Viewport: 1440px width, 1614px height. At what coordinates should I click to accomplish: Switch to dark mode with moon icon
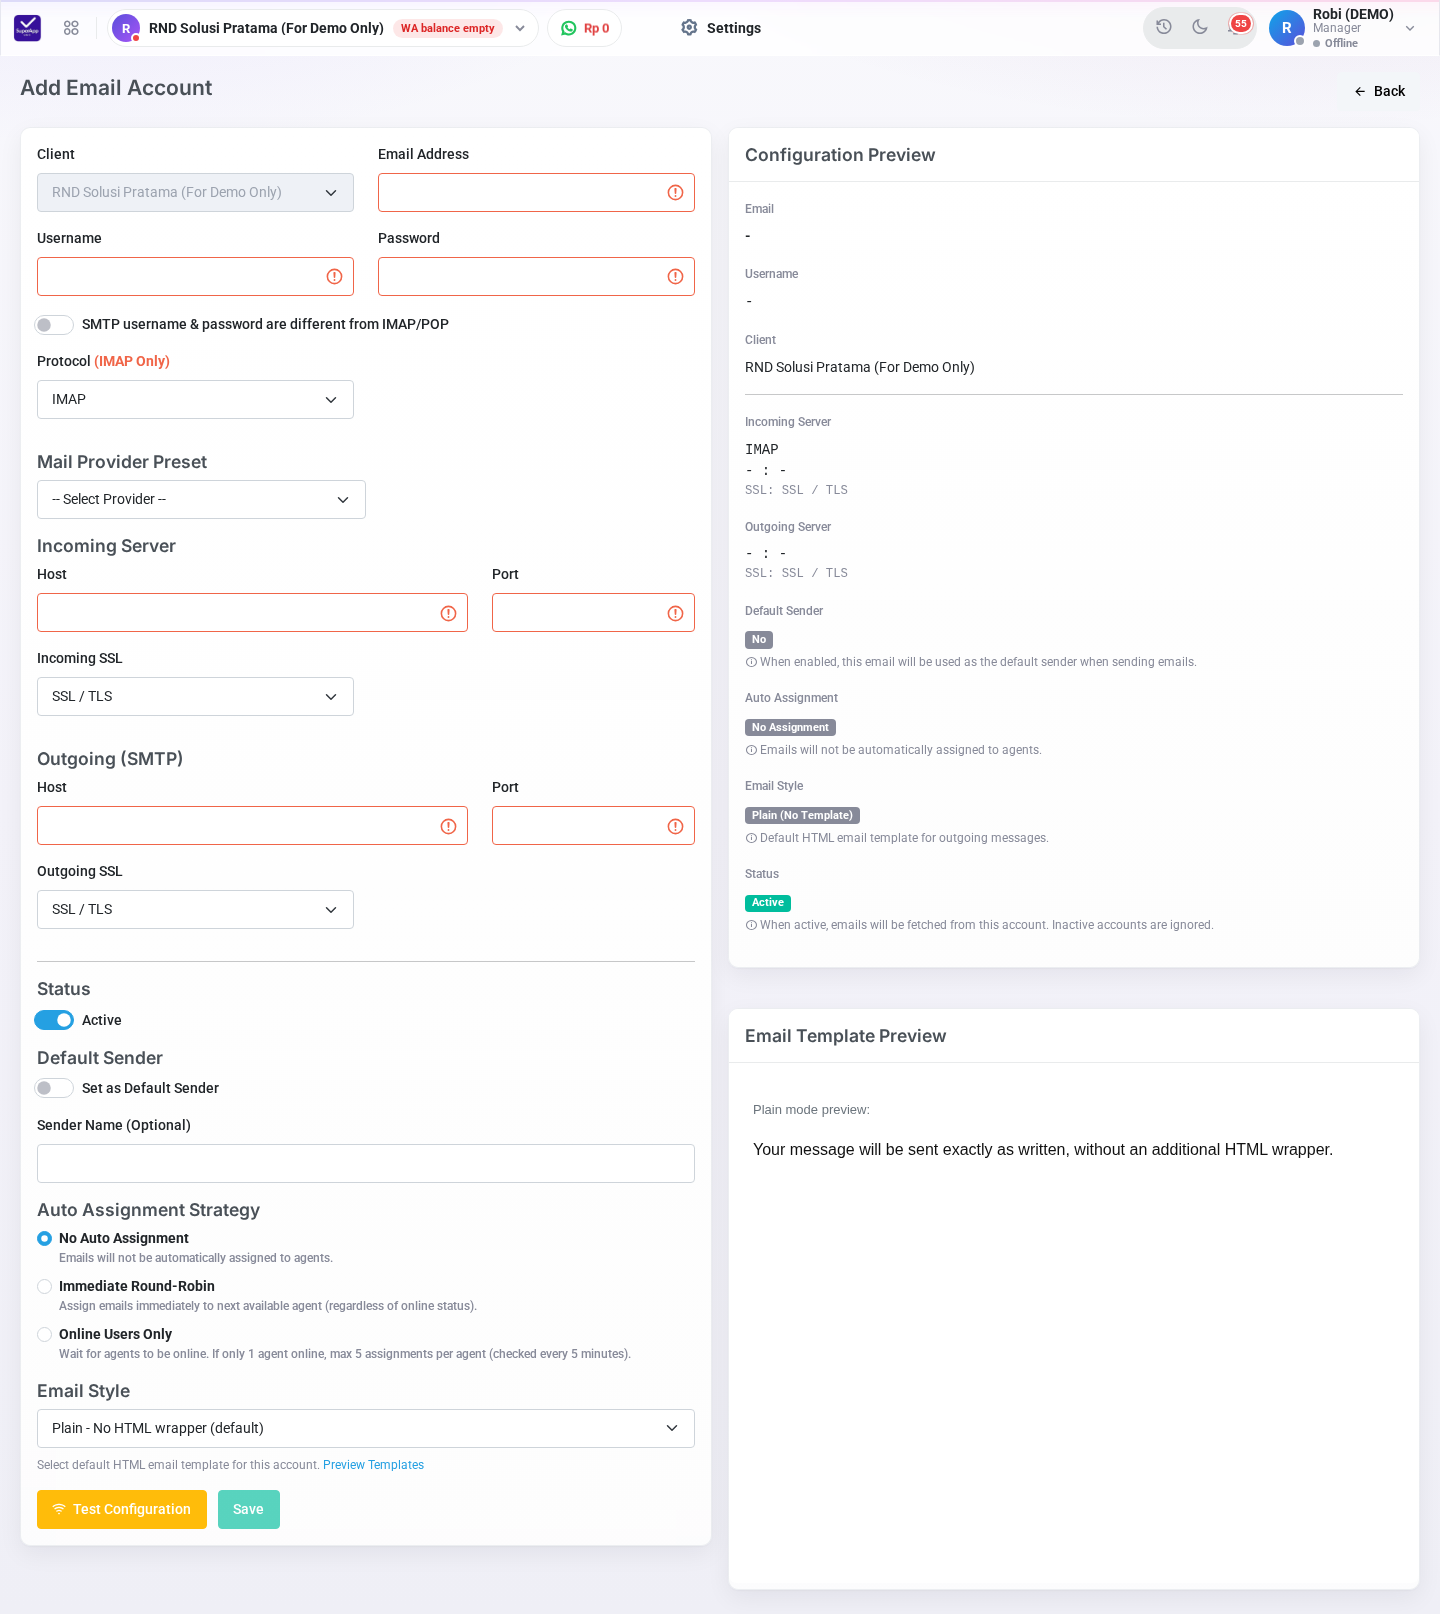[1200, 27]
